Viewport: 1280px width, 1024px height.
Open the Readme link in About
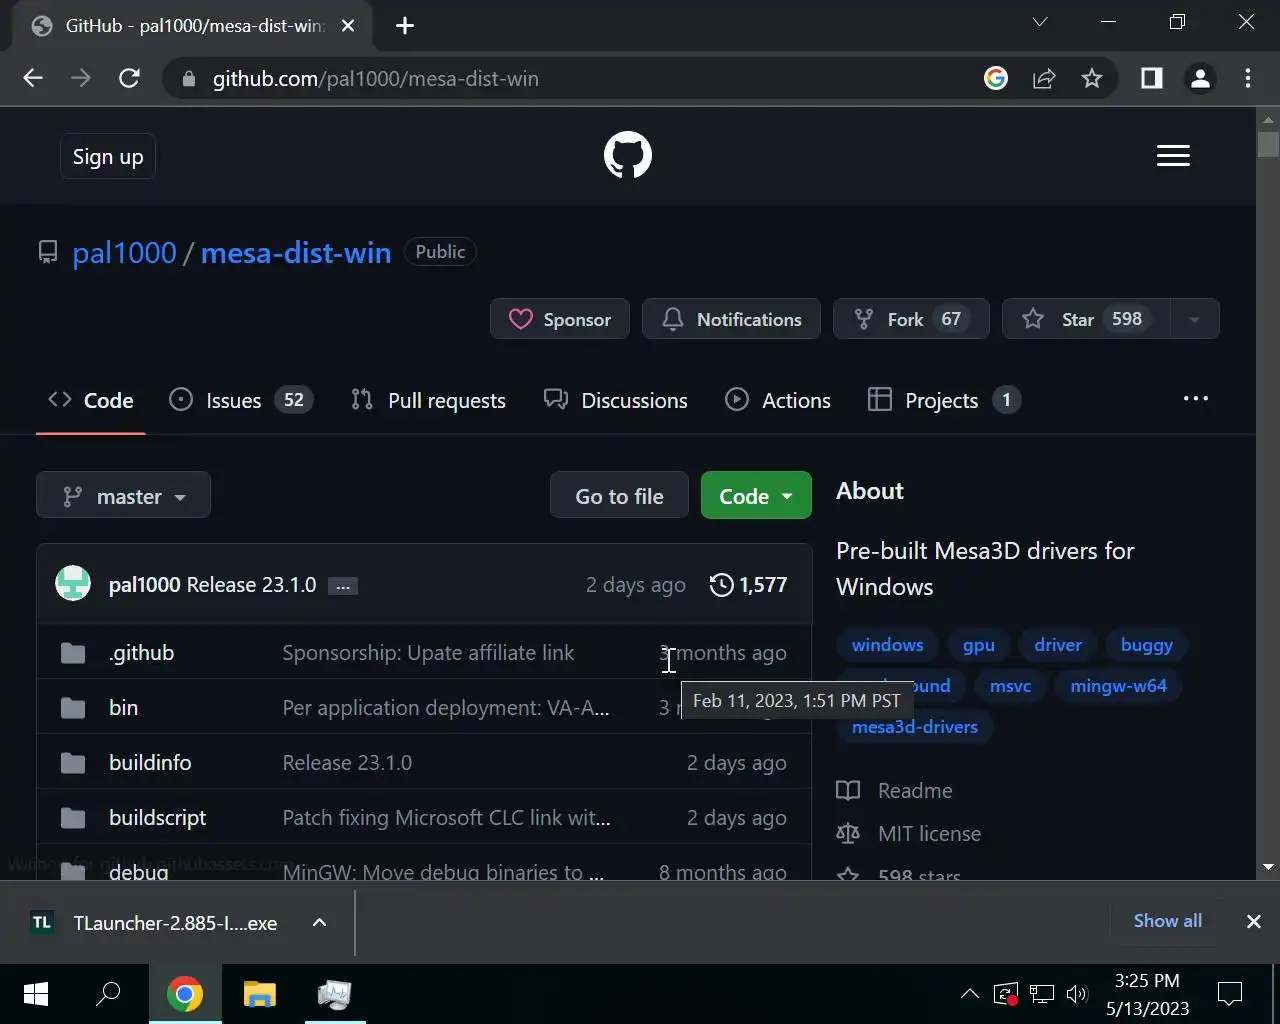pyautogui.click(x=895, y=791)
